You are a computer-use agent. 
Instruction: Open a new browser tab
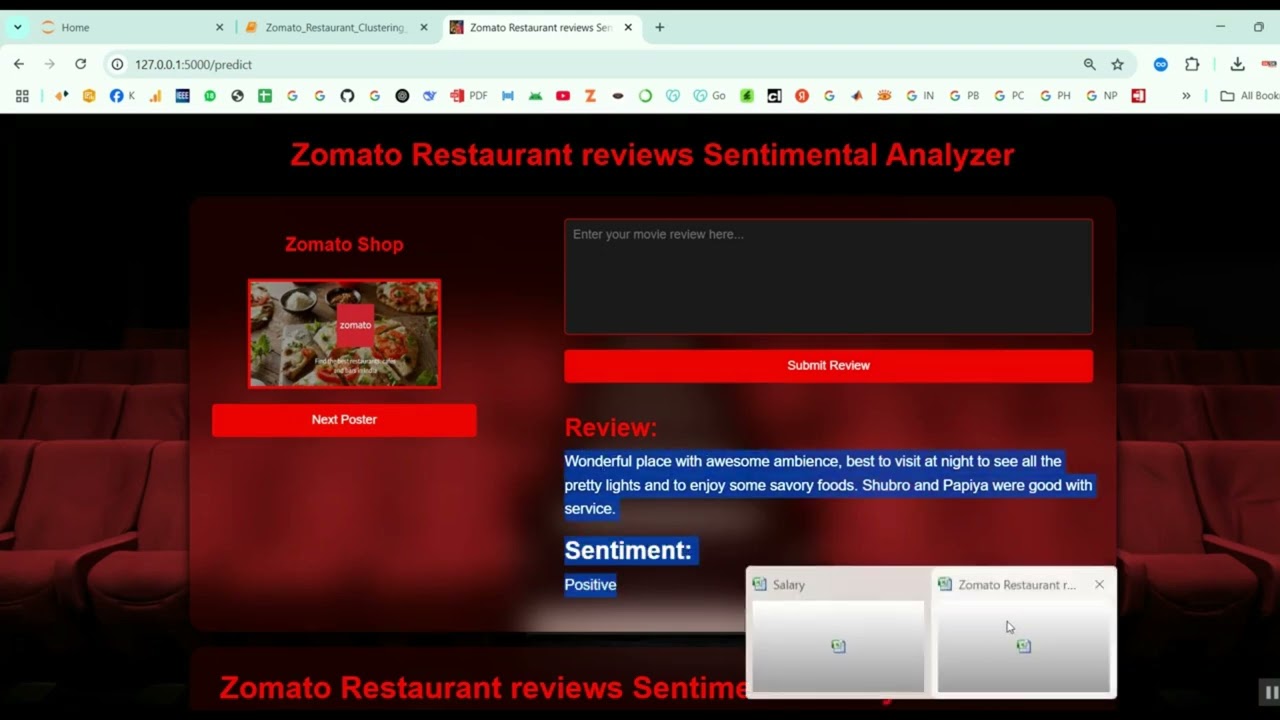[659, 27]
